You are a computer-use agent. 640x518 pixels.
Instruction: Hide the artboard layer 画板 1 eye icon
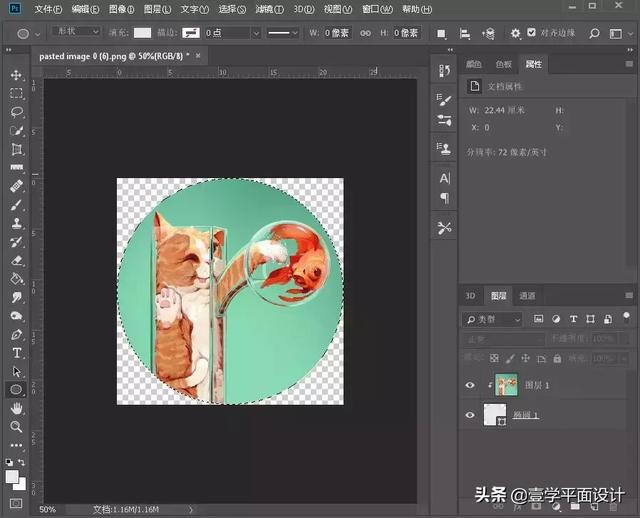[x=470, y=415]
